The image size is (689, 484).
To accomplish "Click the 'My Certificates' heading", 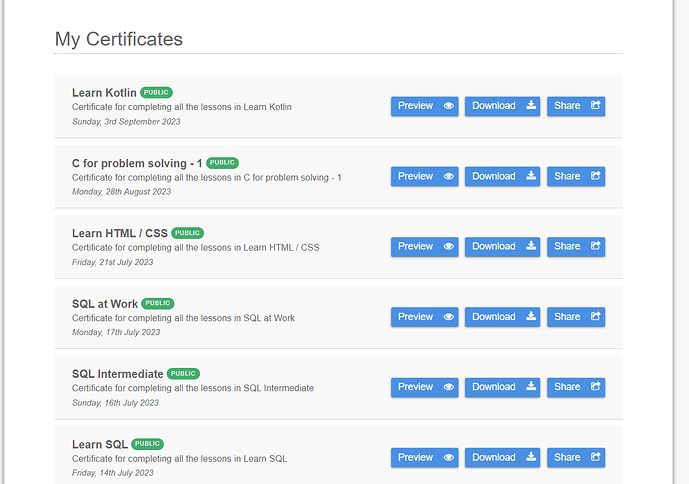I will [x=119, y=39].
